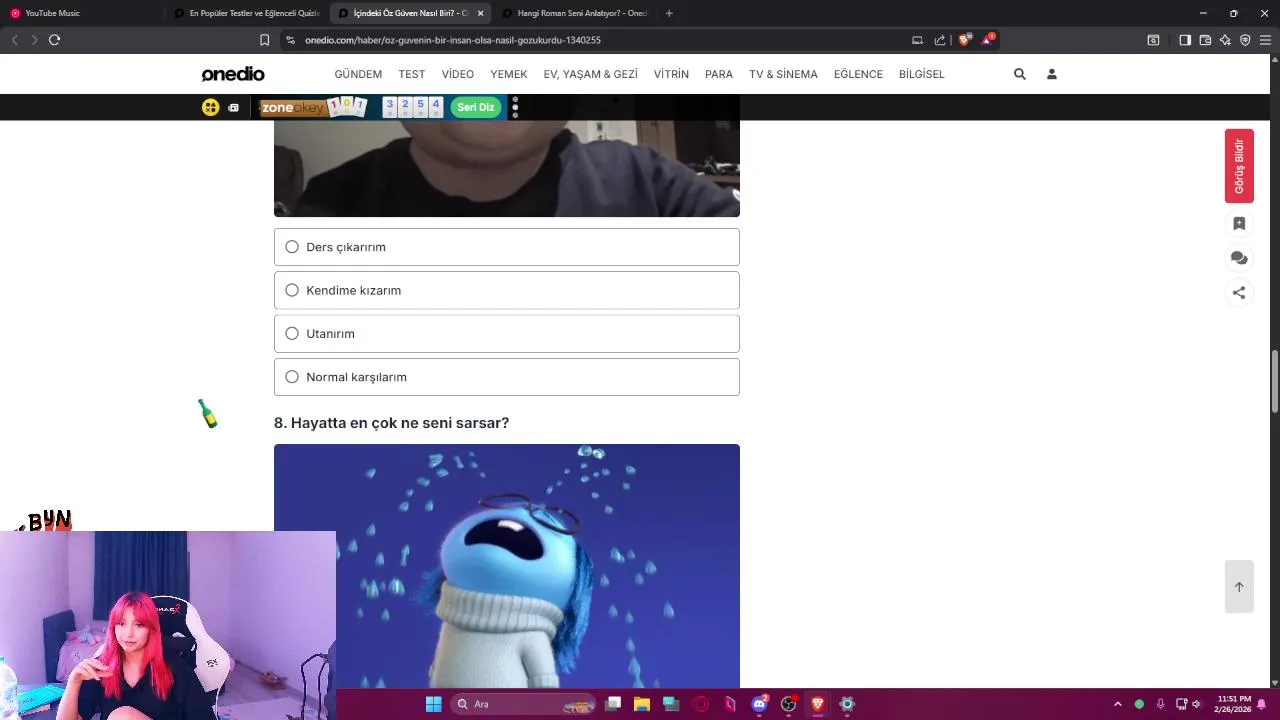
Task: Open Discord from the taskbar
Action: point(760,704)
